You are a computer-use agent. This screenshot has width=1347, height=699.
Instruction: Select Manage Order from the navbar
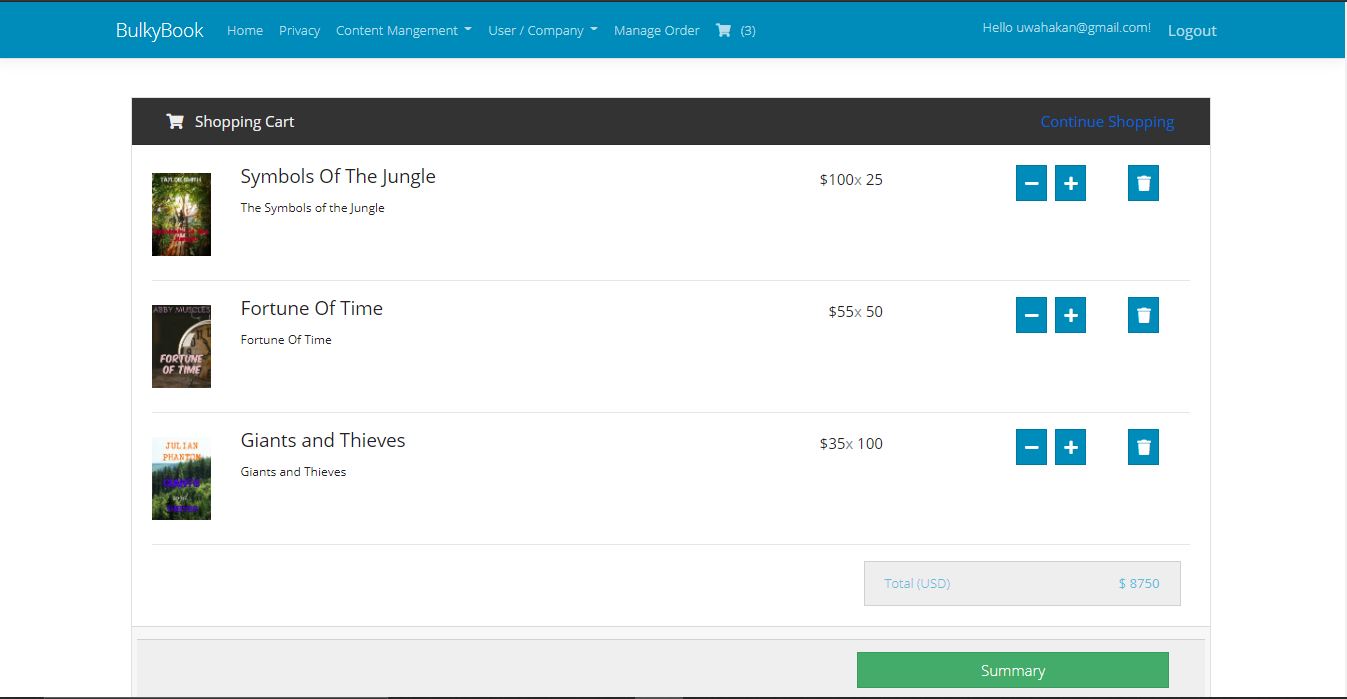tap(656, 30)
